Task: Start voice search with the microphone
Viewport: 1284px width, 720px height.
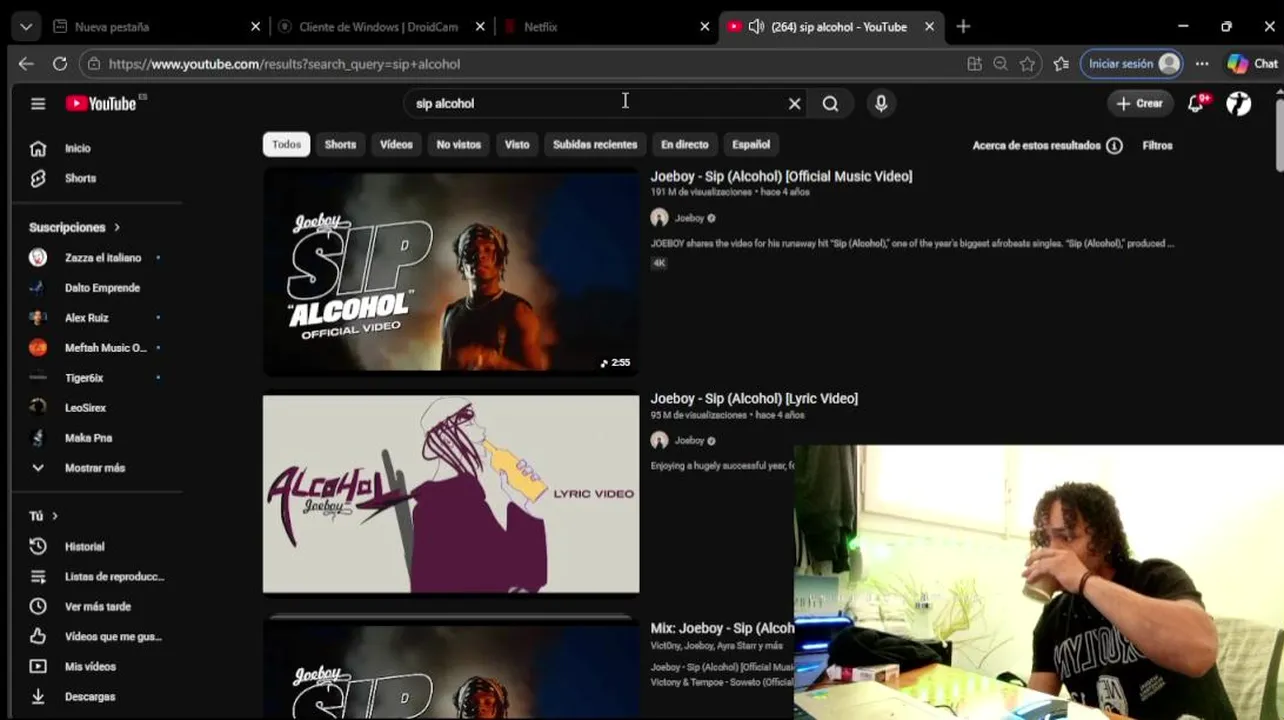Action: point(881,103)
